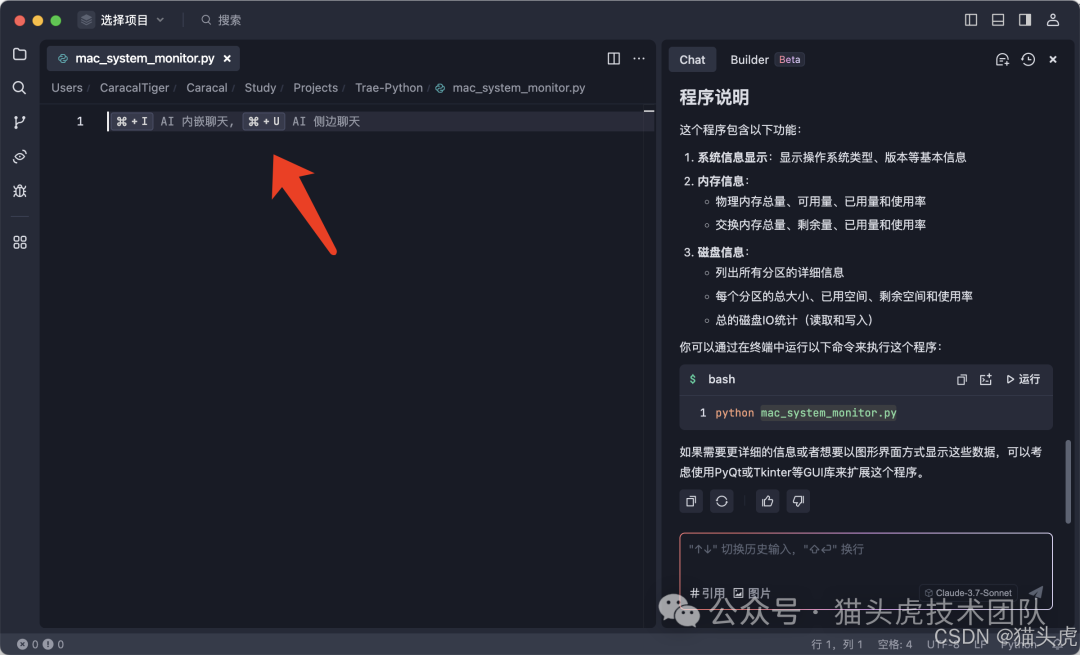Toggle the bottom panel layout button
This screenshot has height=655, width=1080.
(x=998, y=20)
